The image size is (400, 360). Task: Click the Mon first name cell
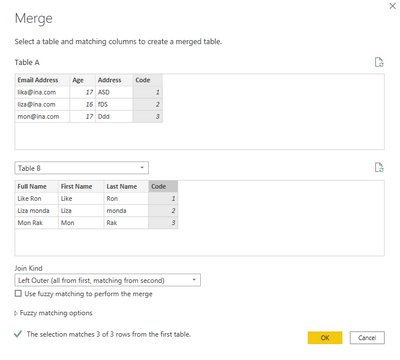coord(81,223)
